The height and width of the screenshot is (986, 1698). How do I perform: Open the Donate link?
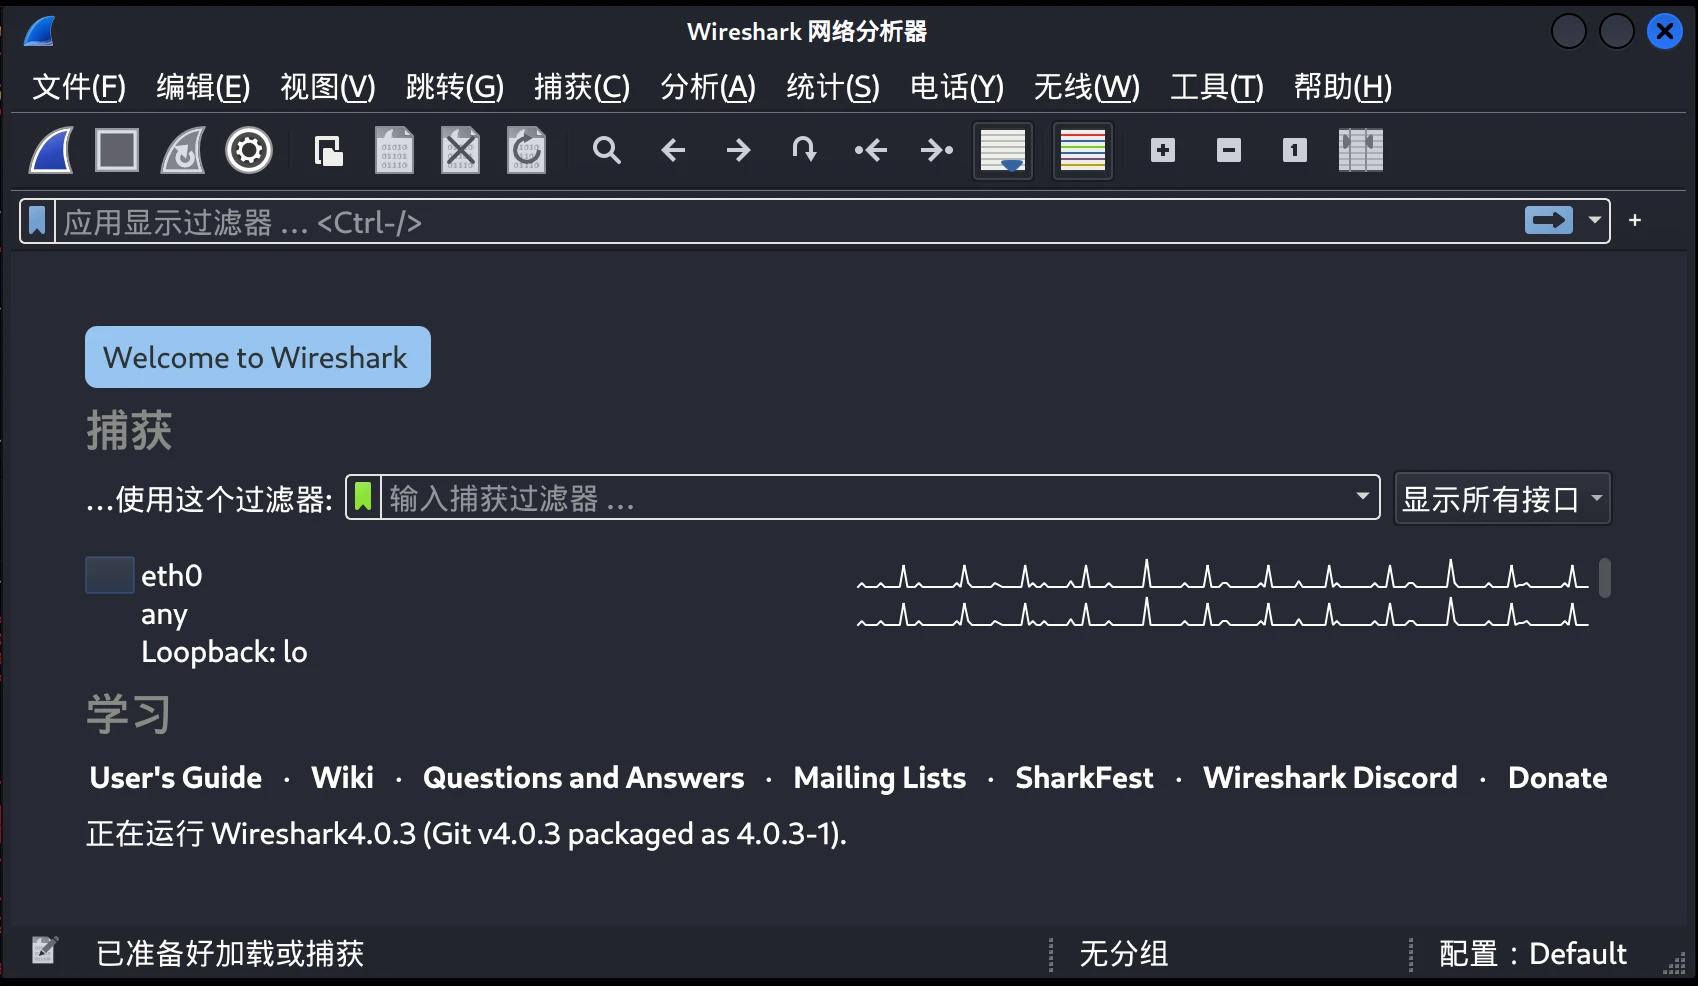click(x=1558, y=778)
